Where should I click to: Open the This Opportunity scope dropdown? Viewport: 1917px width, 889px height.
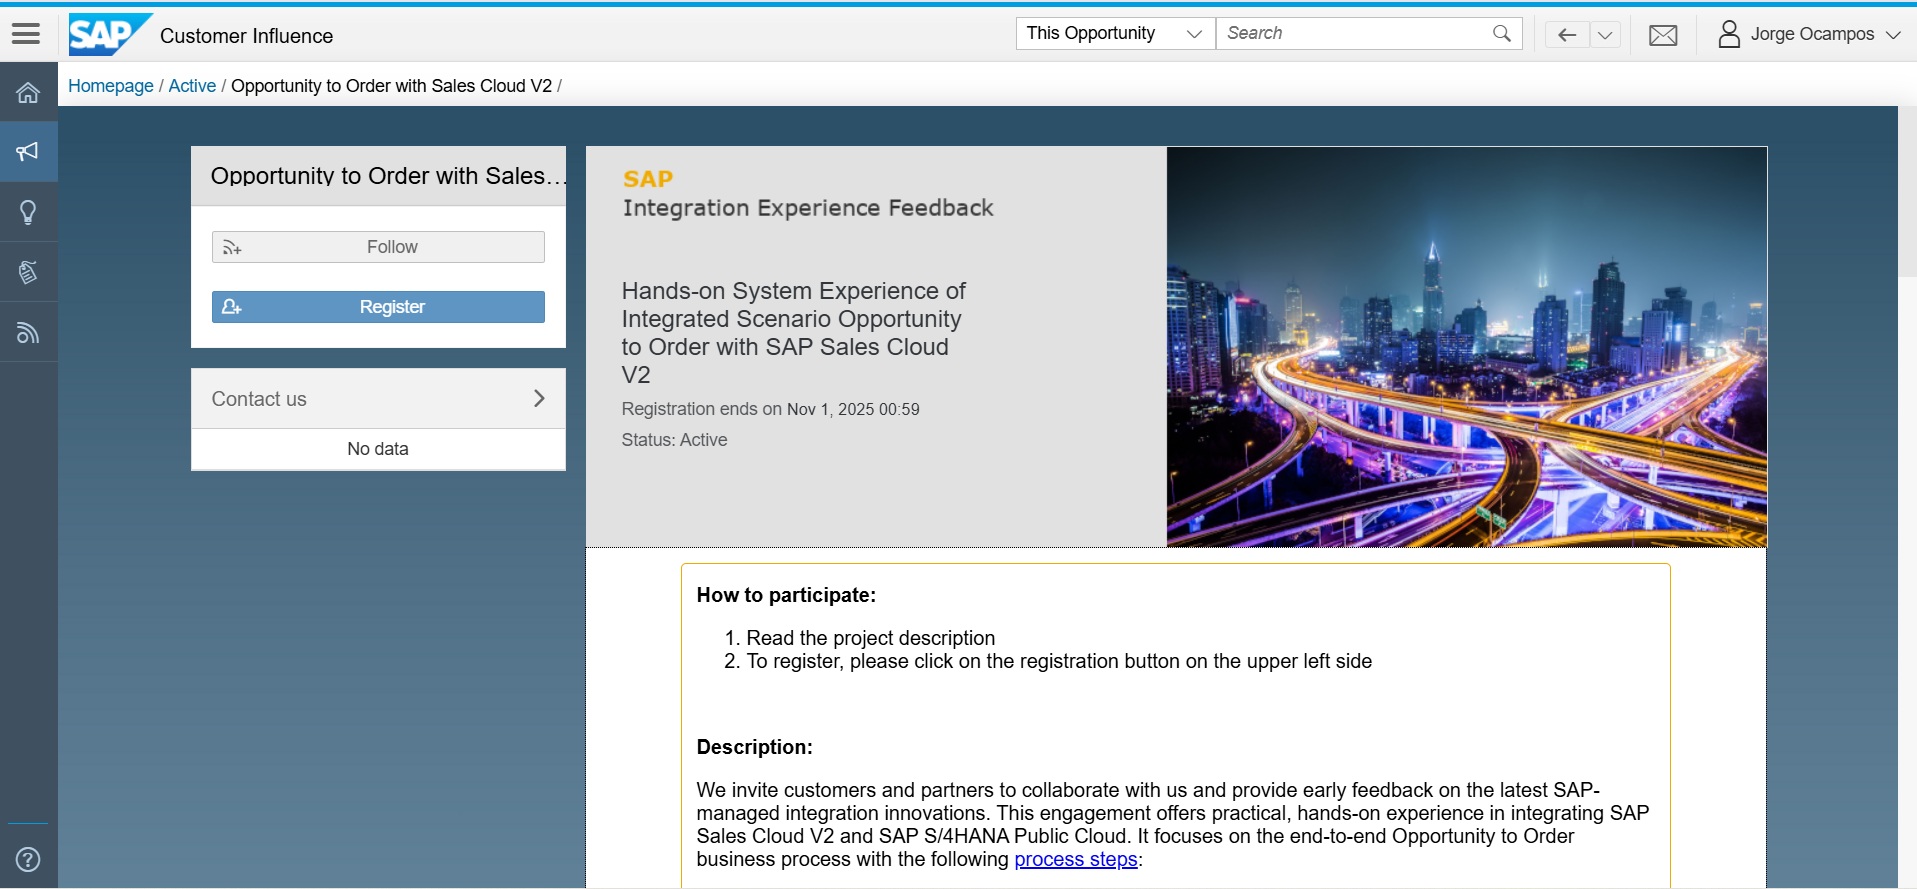click(1114, 34)
